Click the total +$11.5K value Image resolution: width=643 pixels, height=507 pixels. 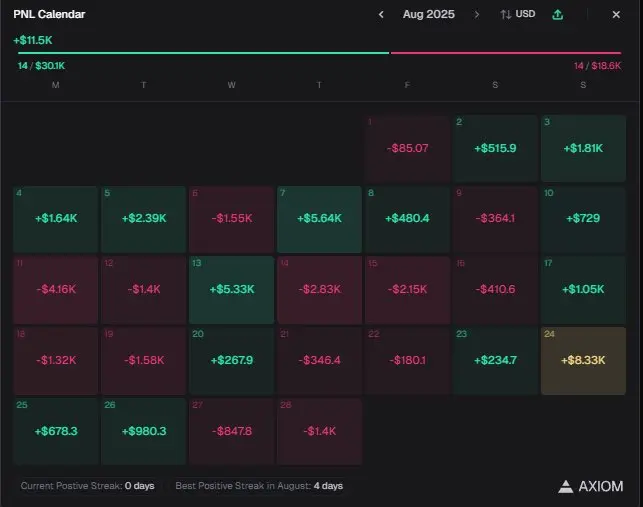[x=33, y=40]
